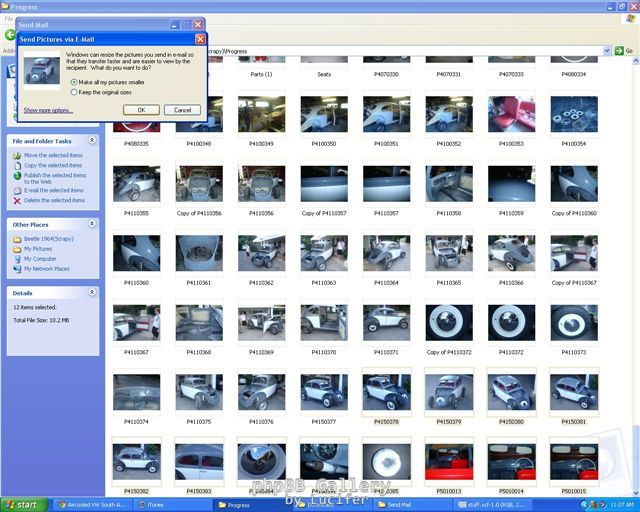The width and height of the screenshot is (640, 512).
Task: Select thumbnail P4110364
Action: click(x=387, y=253)
